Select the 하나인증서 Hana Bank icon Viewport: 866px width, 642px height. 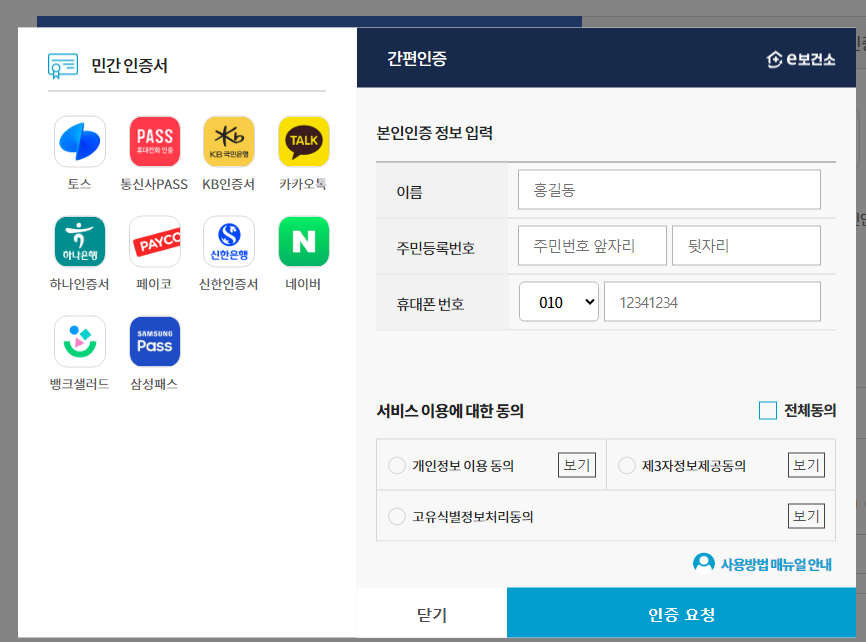[x=80, y=241]
